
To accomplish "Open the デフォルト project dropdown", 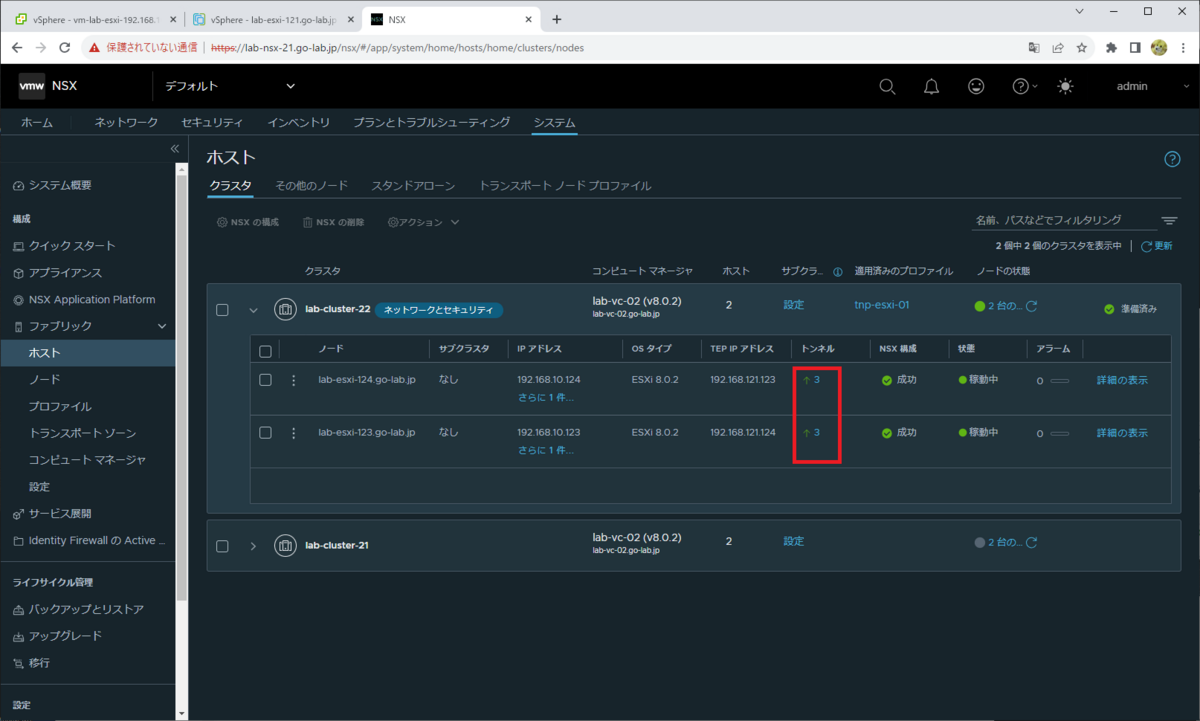I will pos(231,87).
